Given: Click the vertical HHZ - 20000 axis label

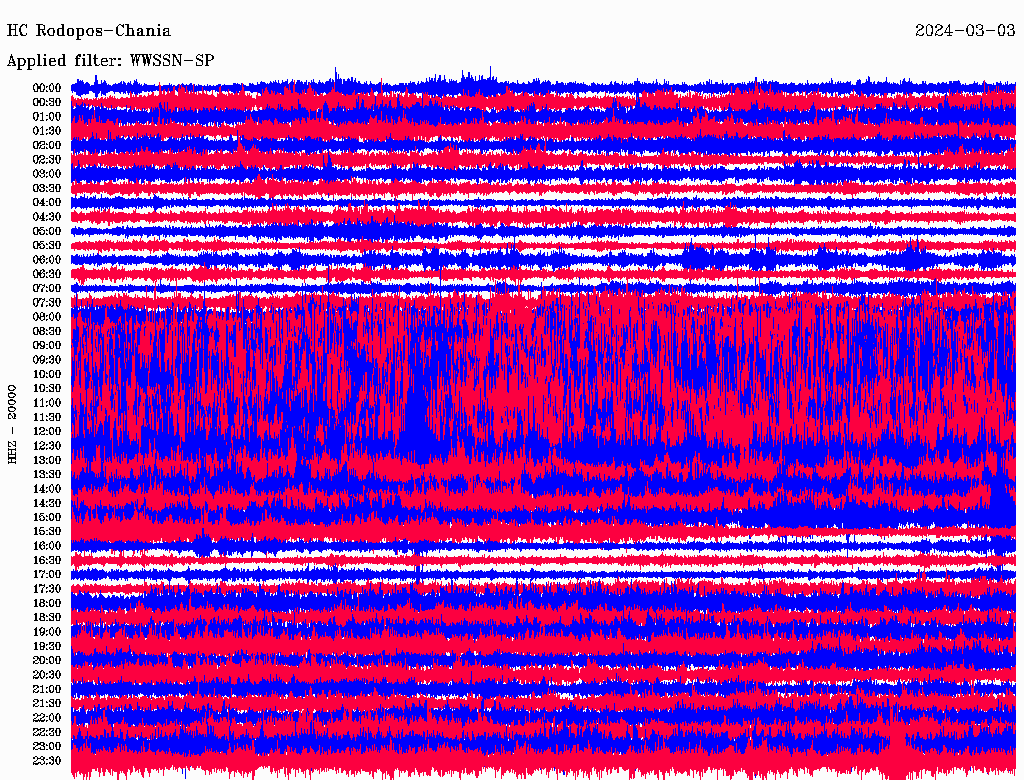Looking at the screenshot, I should [x=13, y=423].
